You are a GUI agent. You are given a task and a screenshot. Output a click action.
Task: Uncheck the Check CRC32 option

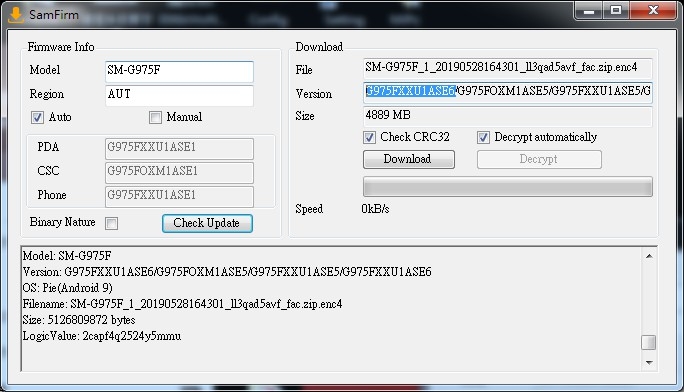point(369,137)
